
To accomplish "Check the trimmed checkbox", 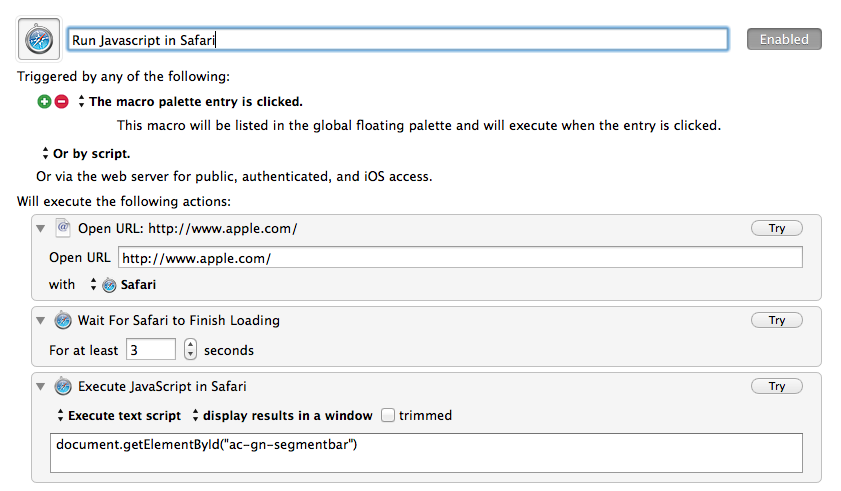I will coord(387,415).
